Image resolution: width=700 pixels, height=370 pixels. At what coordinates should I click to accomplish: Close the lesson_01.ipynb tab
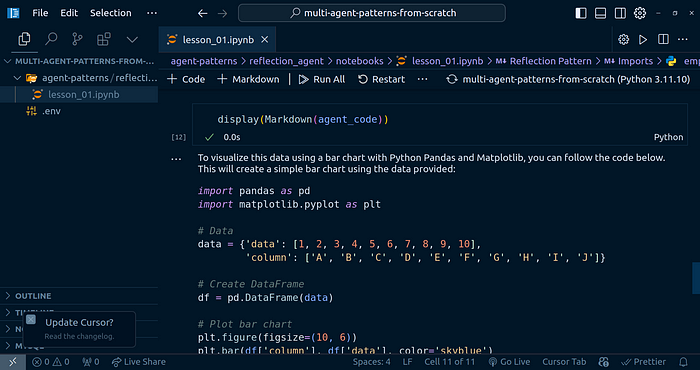click(265, 40)
